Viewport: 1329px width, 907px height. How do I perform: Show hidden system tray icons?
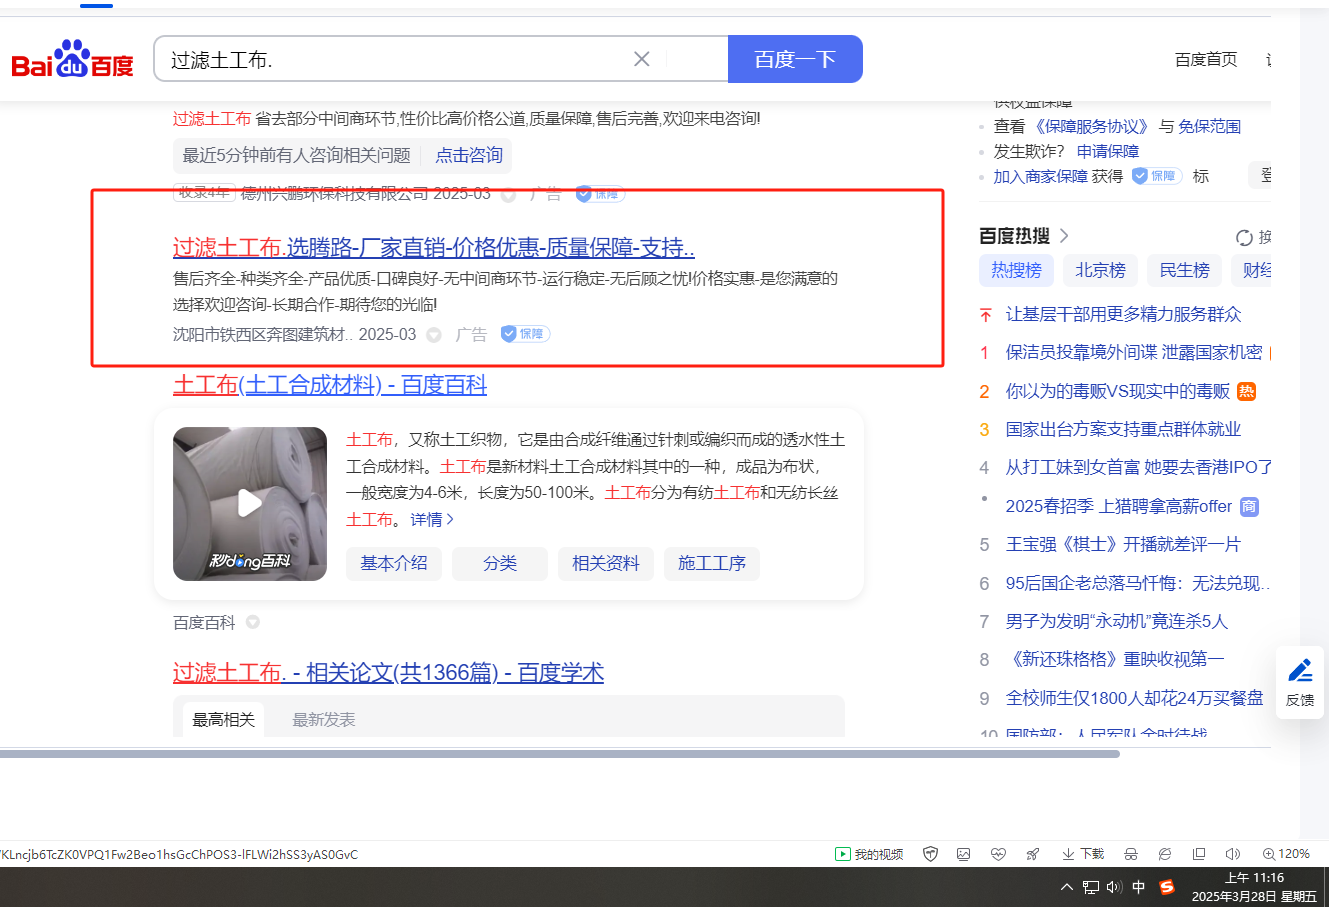click(1066, 887)
